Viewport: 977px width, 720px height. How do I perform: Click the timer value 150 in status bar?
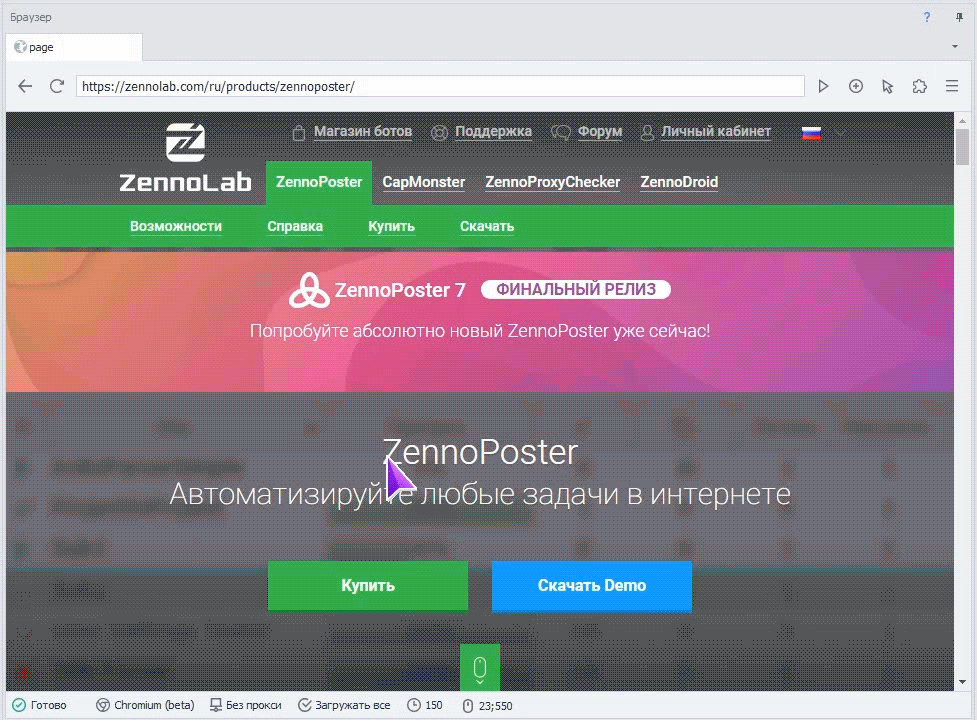425,705
